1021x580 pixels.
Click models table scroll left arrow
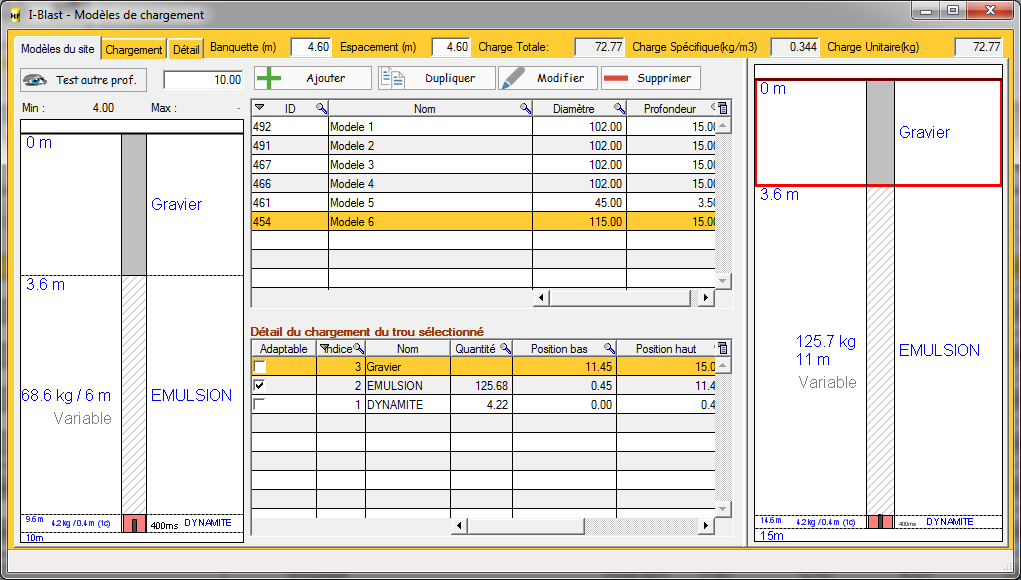click(541, 297)
